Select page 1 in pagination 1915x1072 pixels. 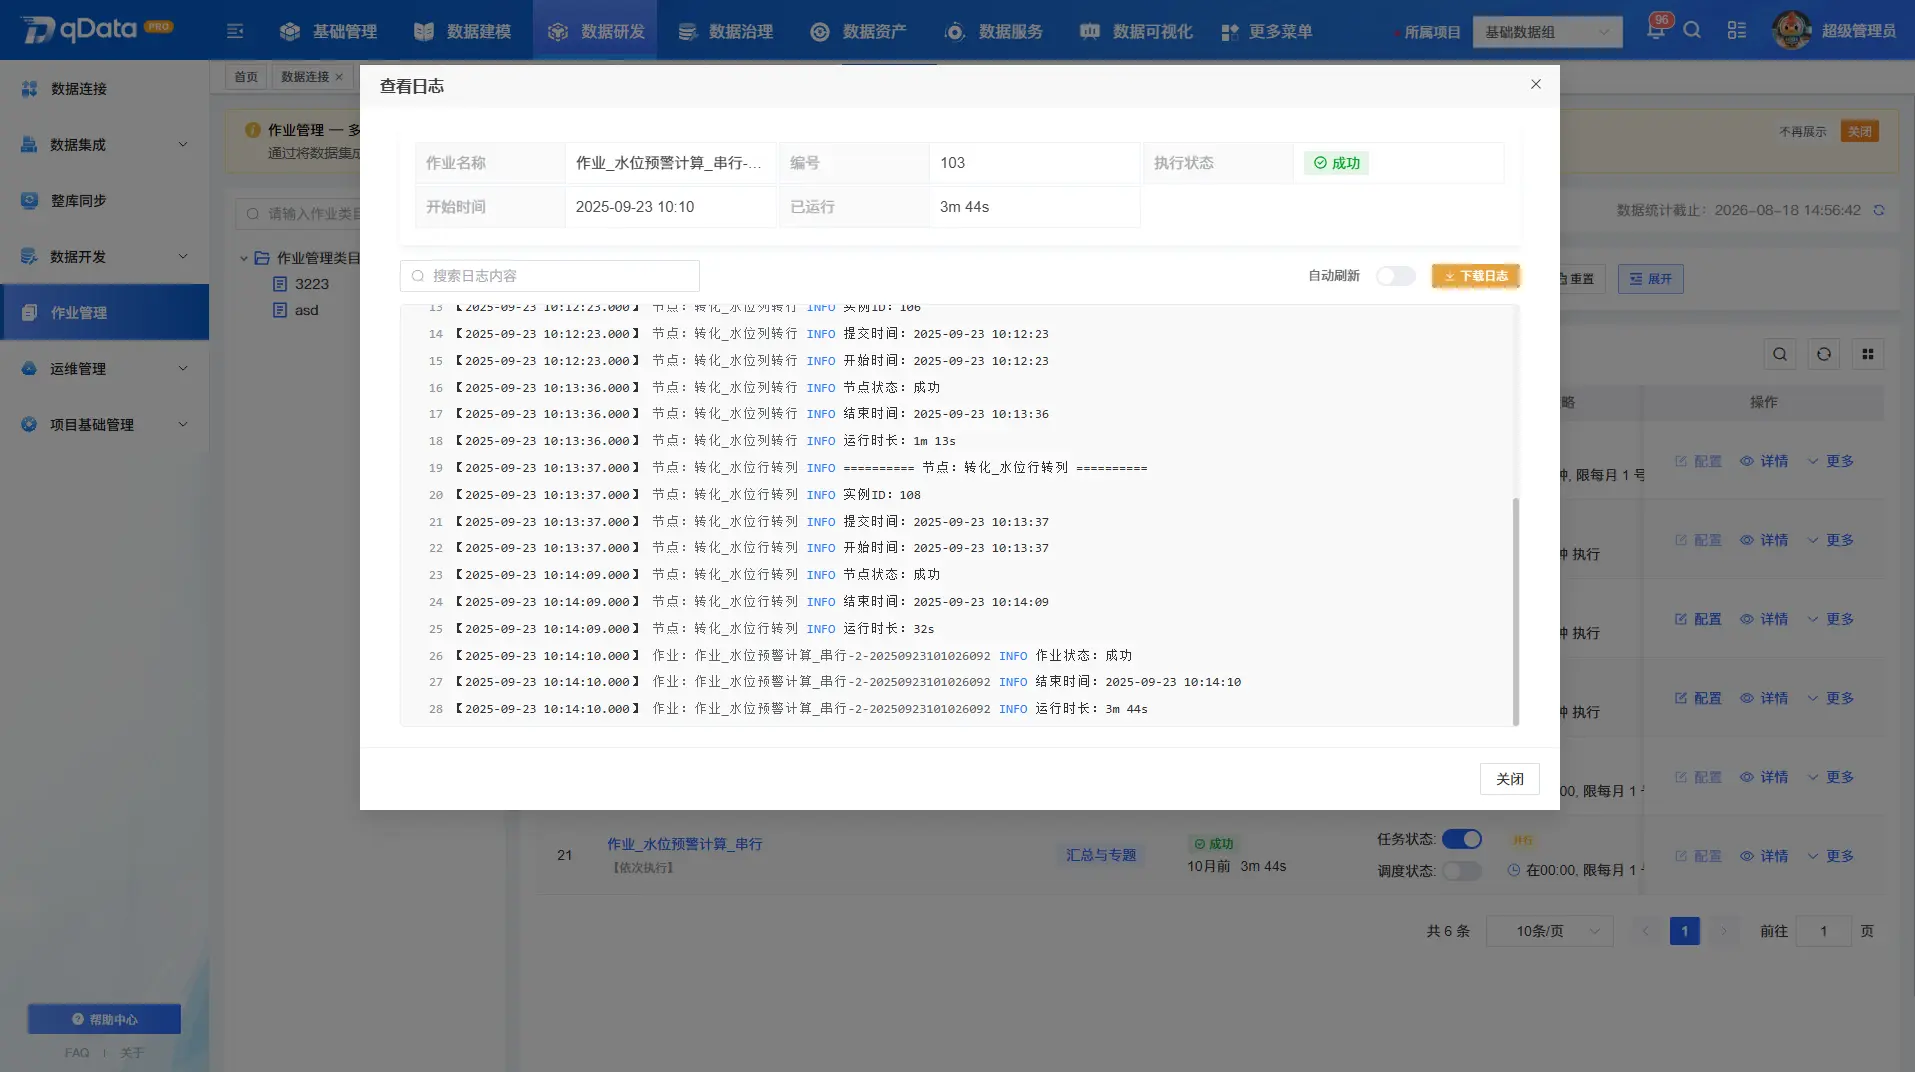tap(1684, 931)
